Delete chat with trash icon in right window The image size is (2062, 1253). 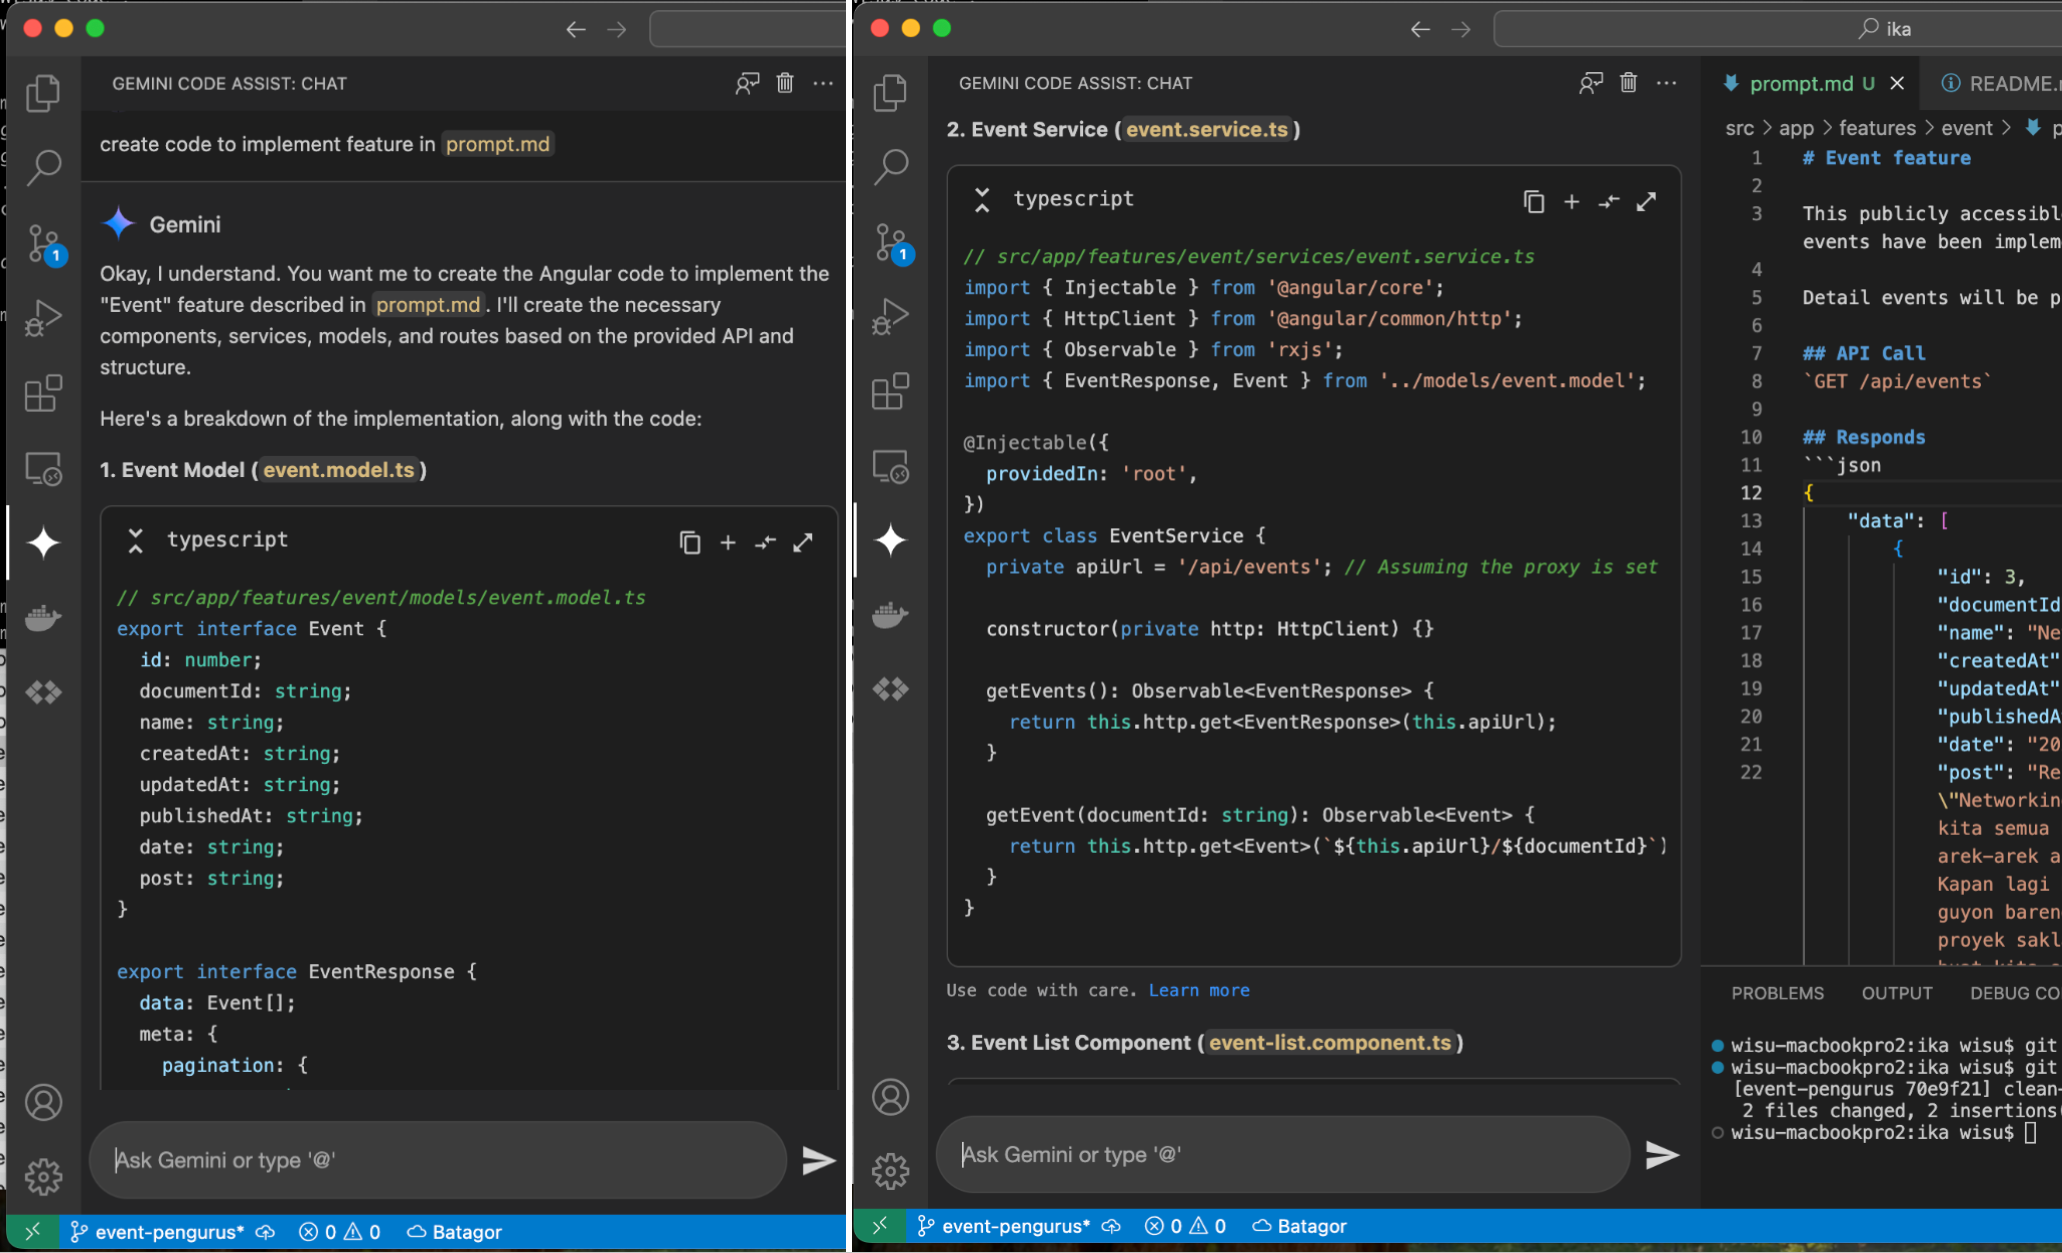[x=1628, y=83]
